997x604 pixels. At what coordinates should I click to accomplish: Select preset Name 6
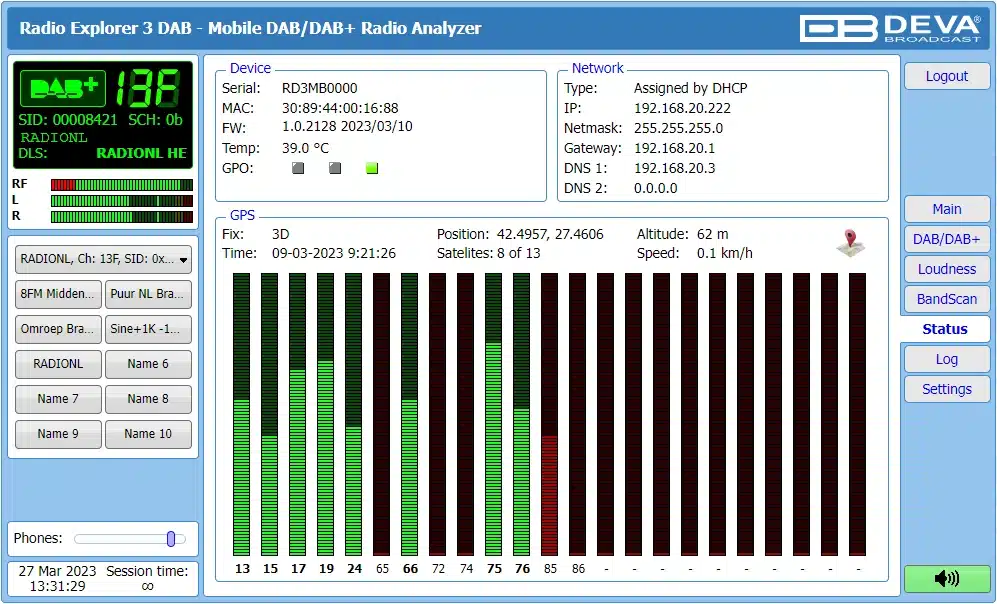pos(148,364)
